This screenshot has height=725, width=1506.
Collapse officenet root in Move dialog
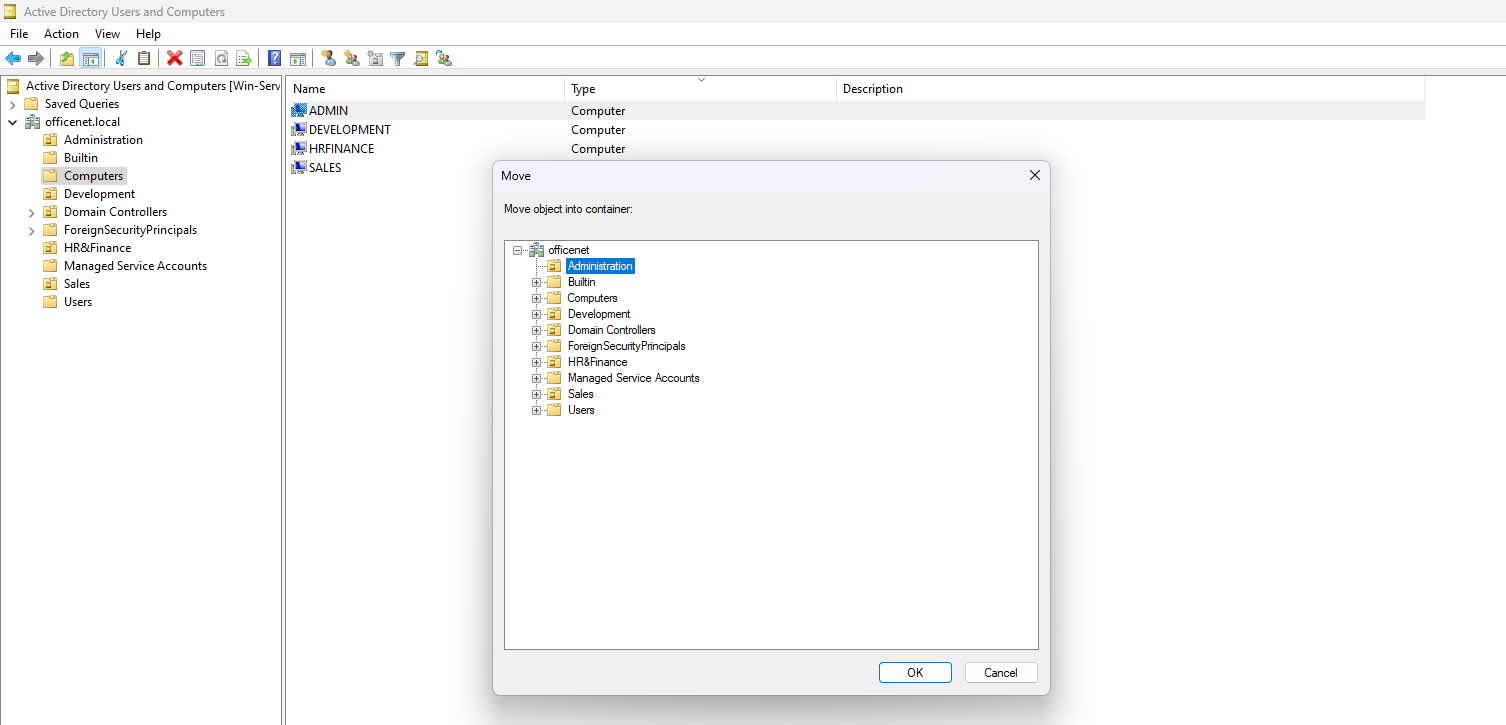click(x=518, y=250)
